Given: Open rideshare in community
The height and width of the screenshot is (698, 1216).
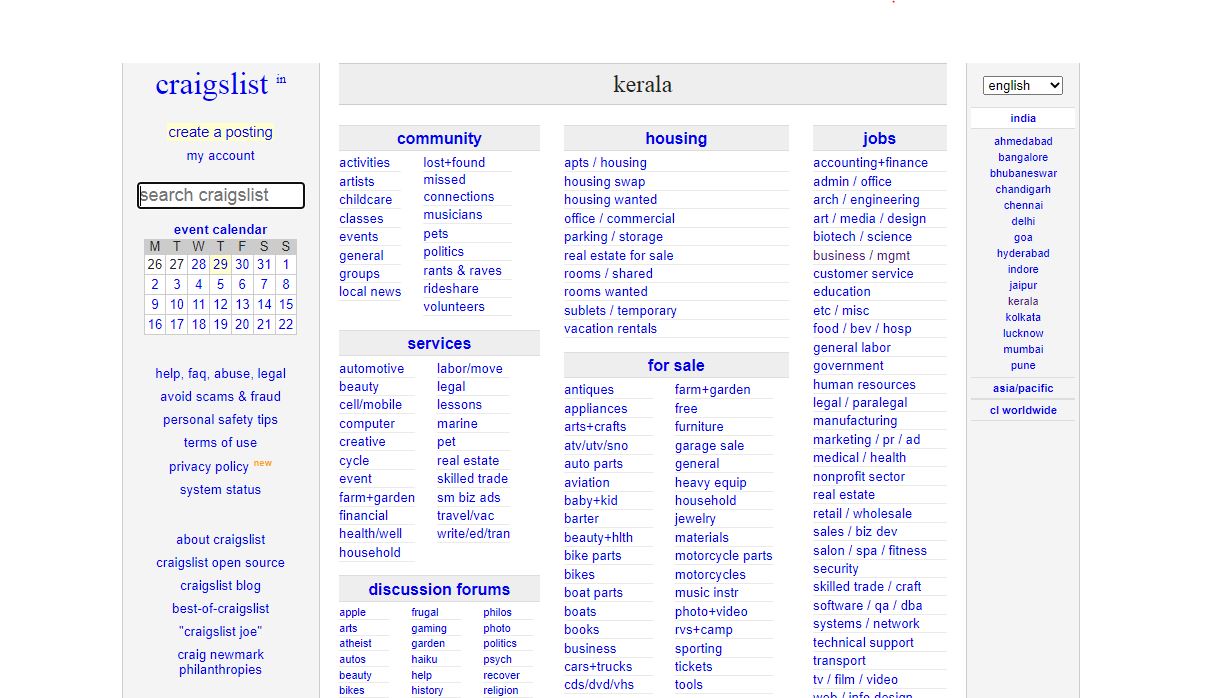Looking at the screenshot, I should (451, 289).
